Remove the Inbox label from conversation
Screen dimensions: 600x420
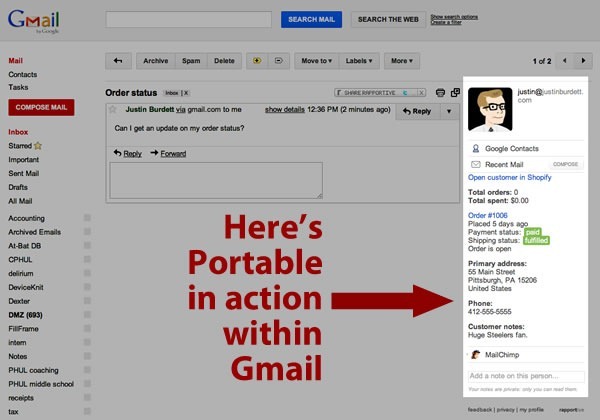pyautogui.click(x=186, y=93)
